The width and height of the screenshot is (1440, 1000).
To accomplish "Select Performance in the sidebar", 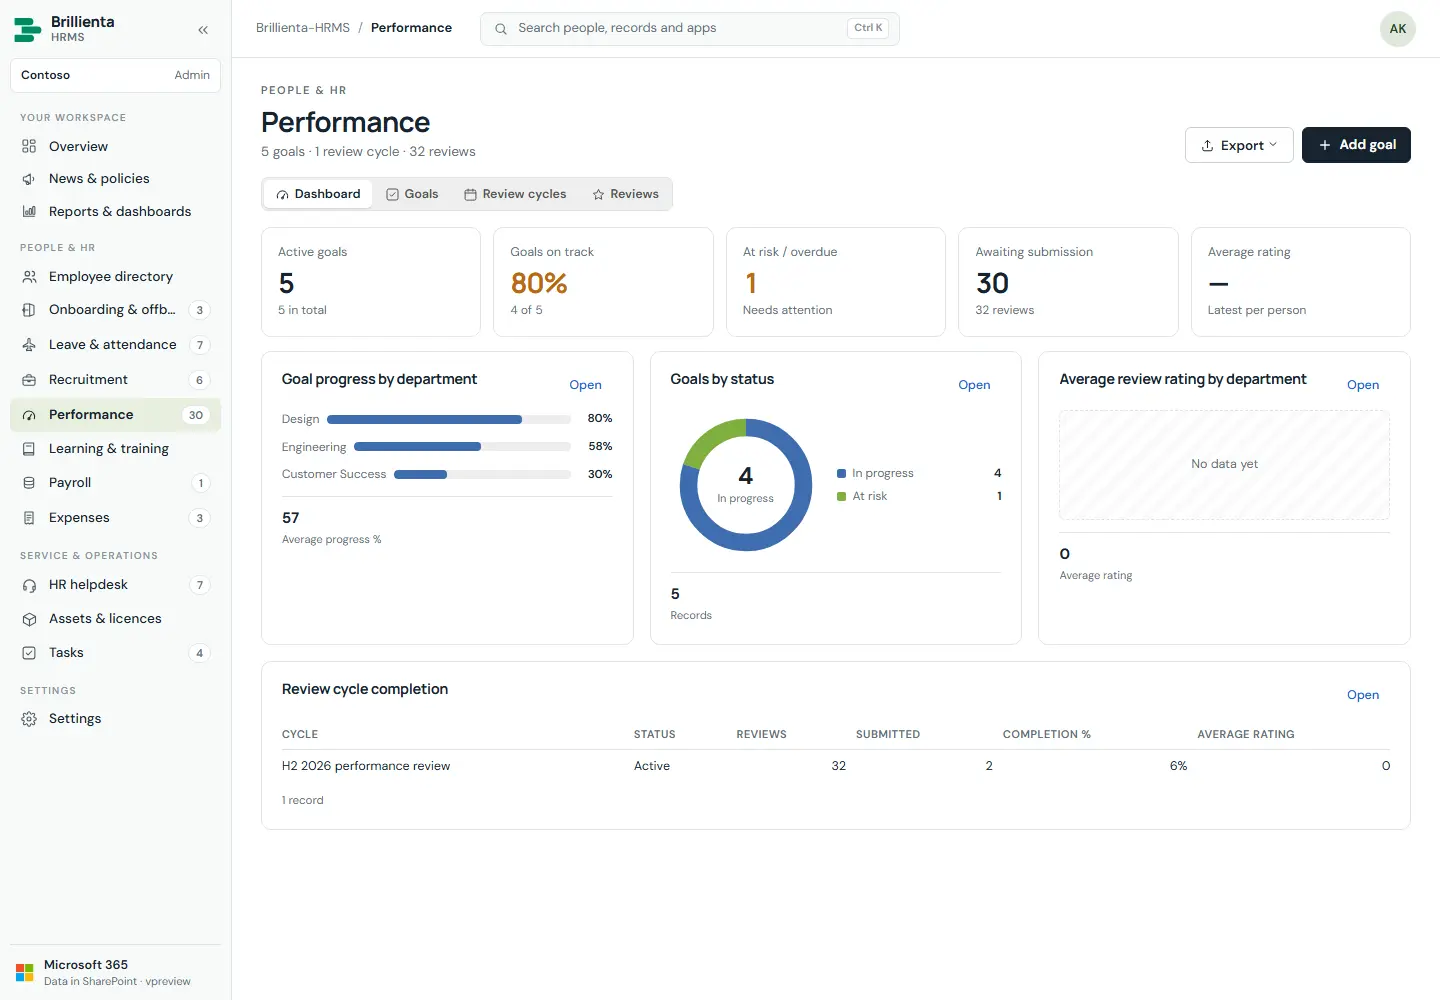I will pos(115,414).
